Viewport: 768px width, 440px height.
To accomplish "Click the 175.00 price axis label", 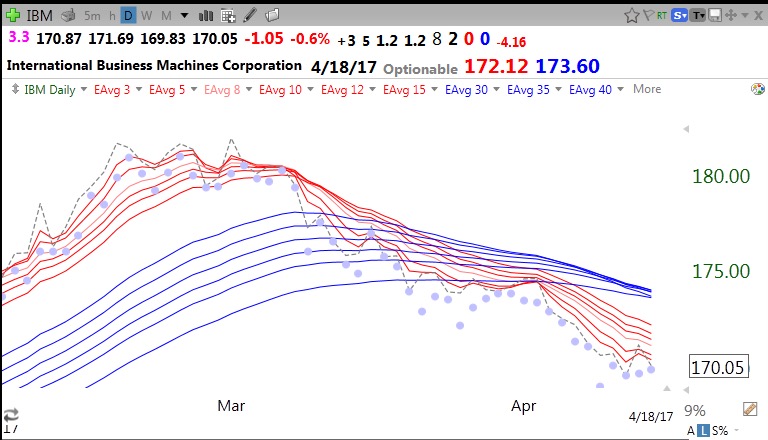I will point(720,271).
